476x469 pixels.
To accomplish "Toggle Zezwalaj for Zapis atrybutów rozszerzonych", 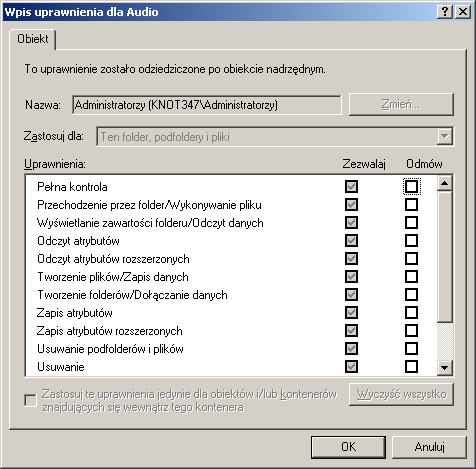I will coord(351,330).
